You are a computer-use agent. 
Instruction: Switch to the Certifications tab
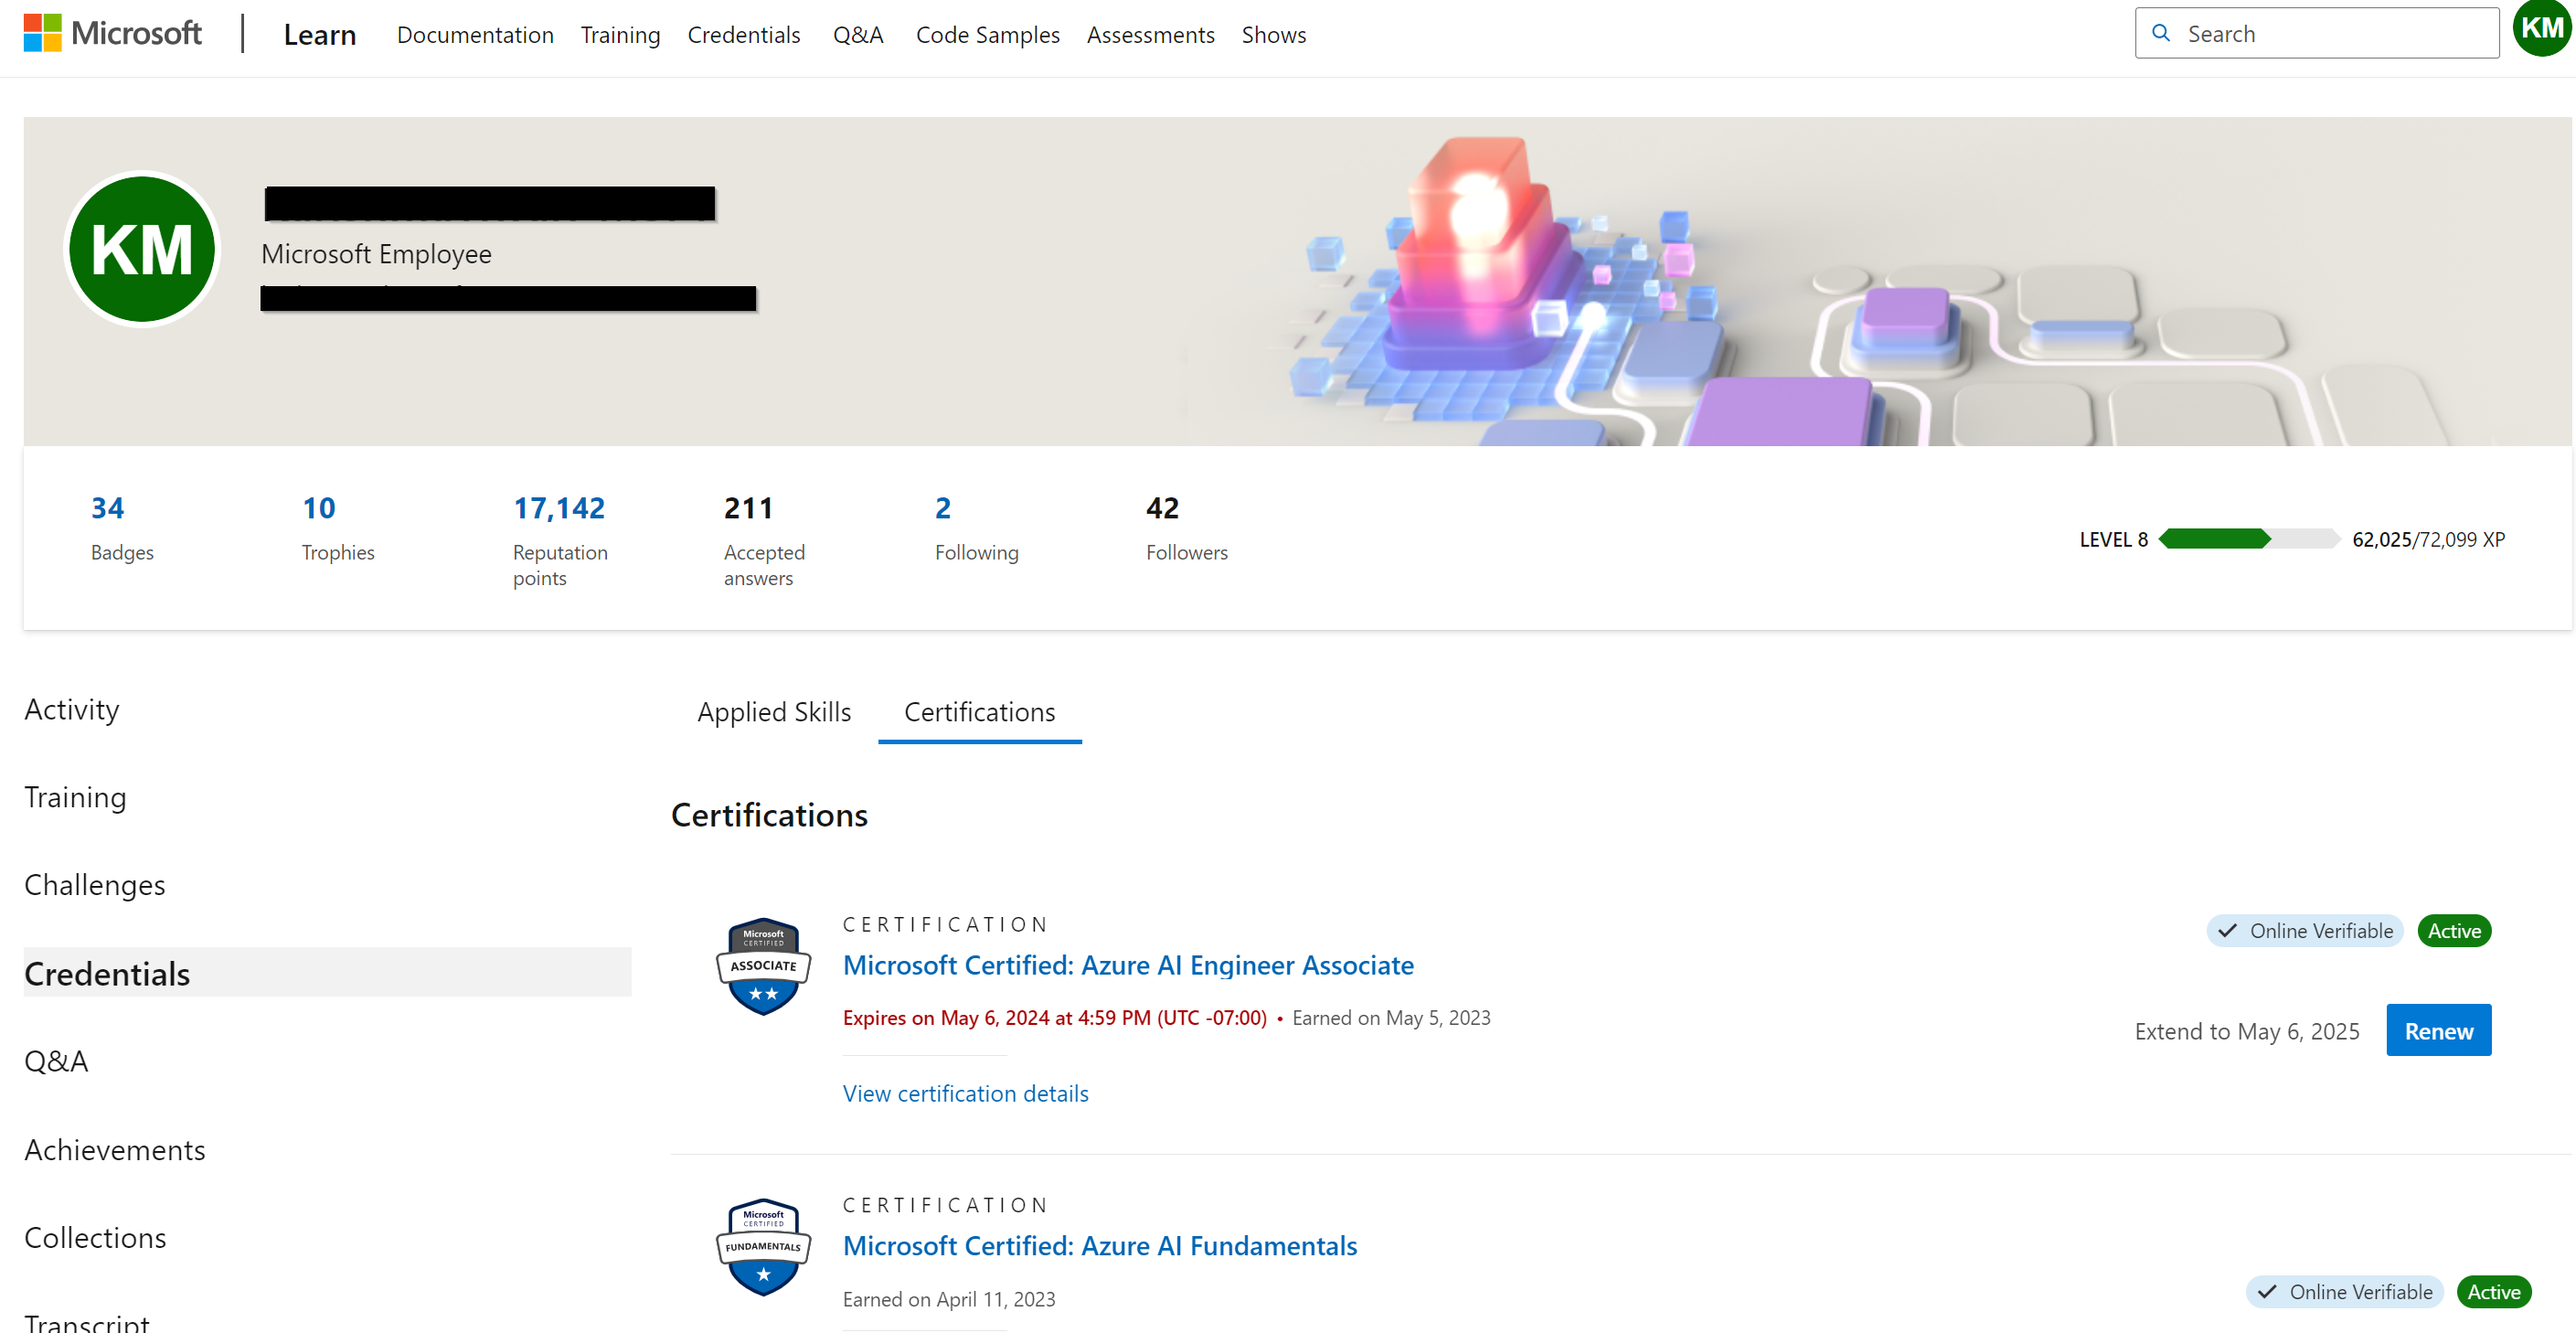tap(979, 712)
